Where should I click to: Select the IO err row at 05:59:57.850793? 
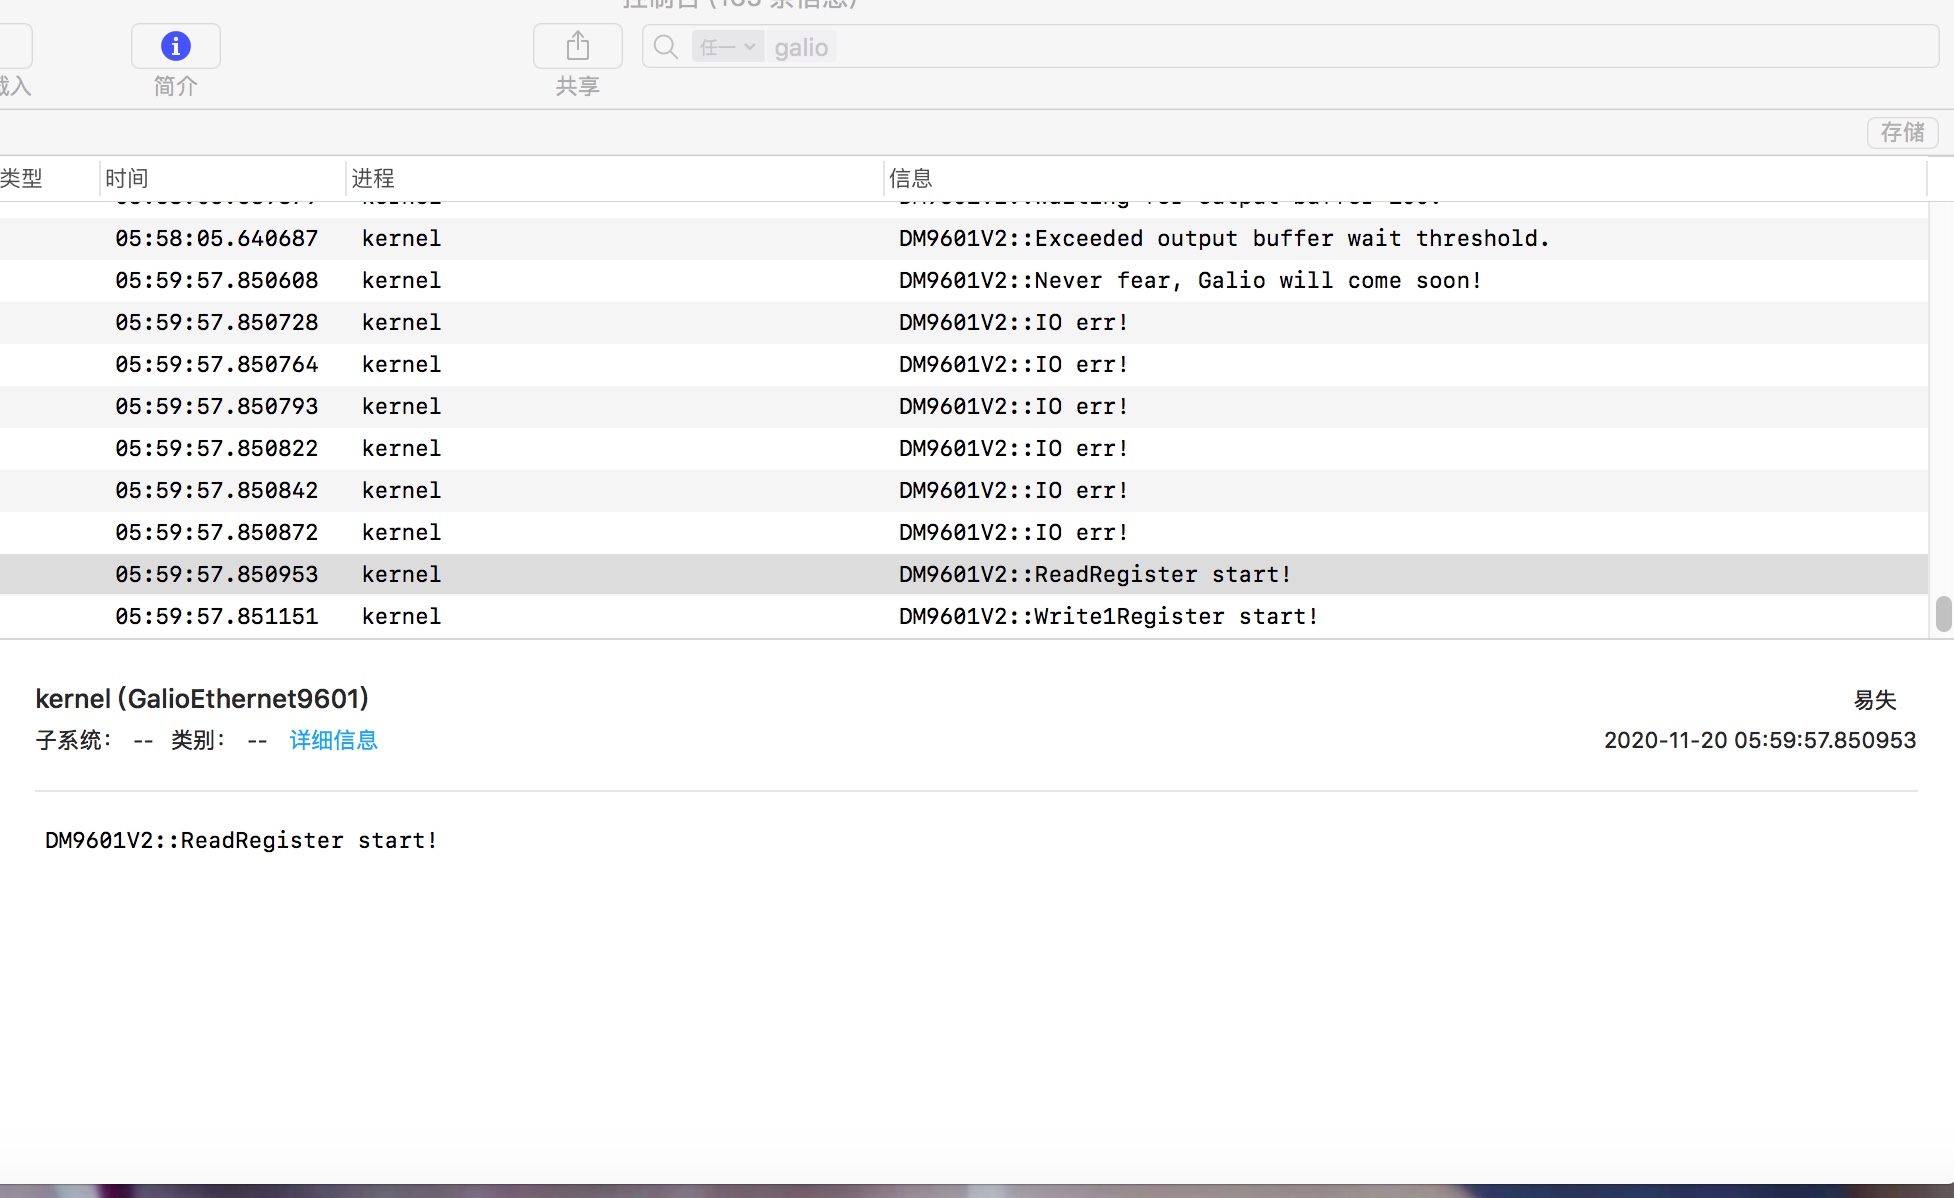(964, 407)
